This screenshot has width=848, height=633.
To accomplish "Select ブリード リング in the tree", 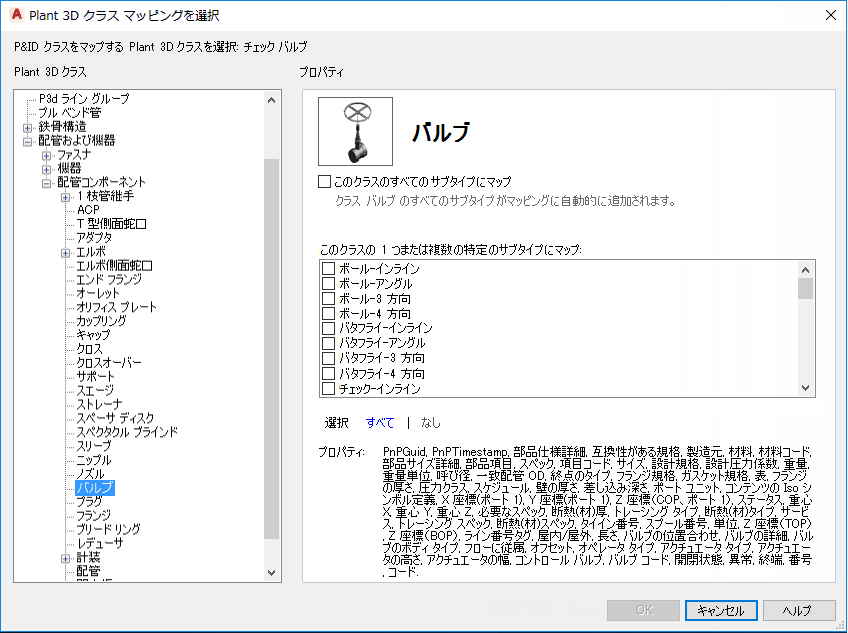I will (108, 529).
